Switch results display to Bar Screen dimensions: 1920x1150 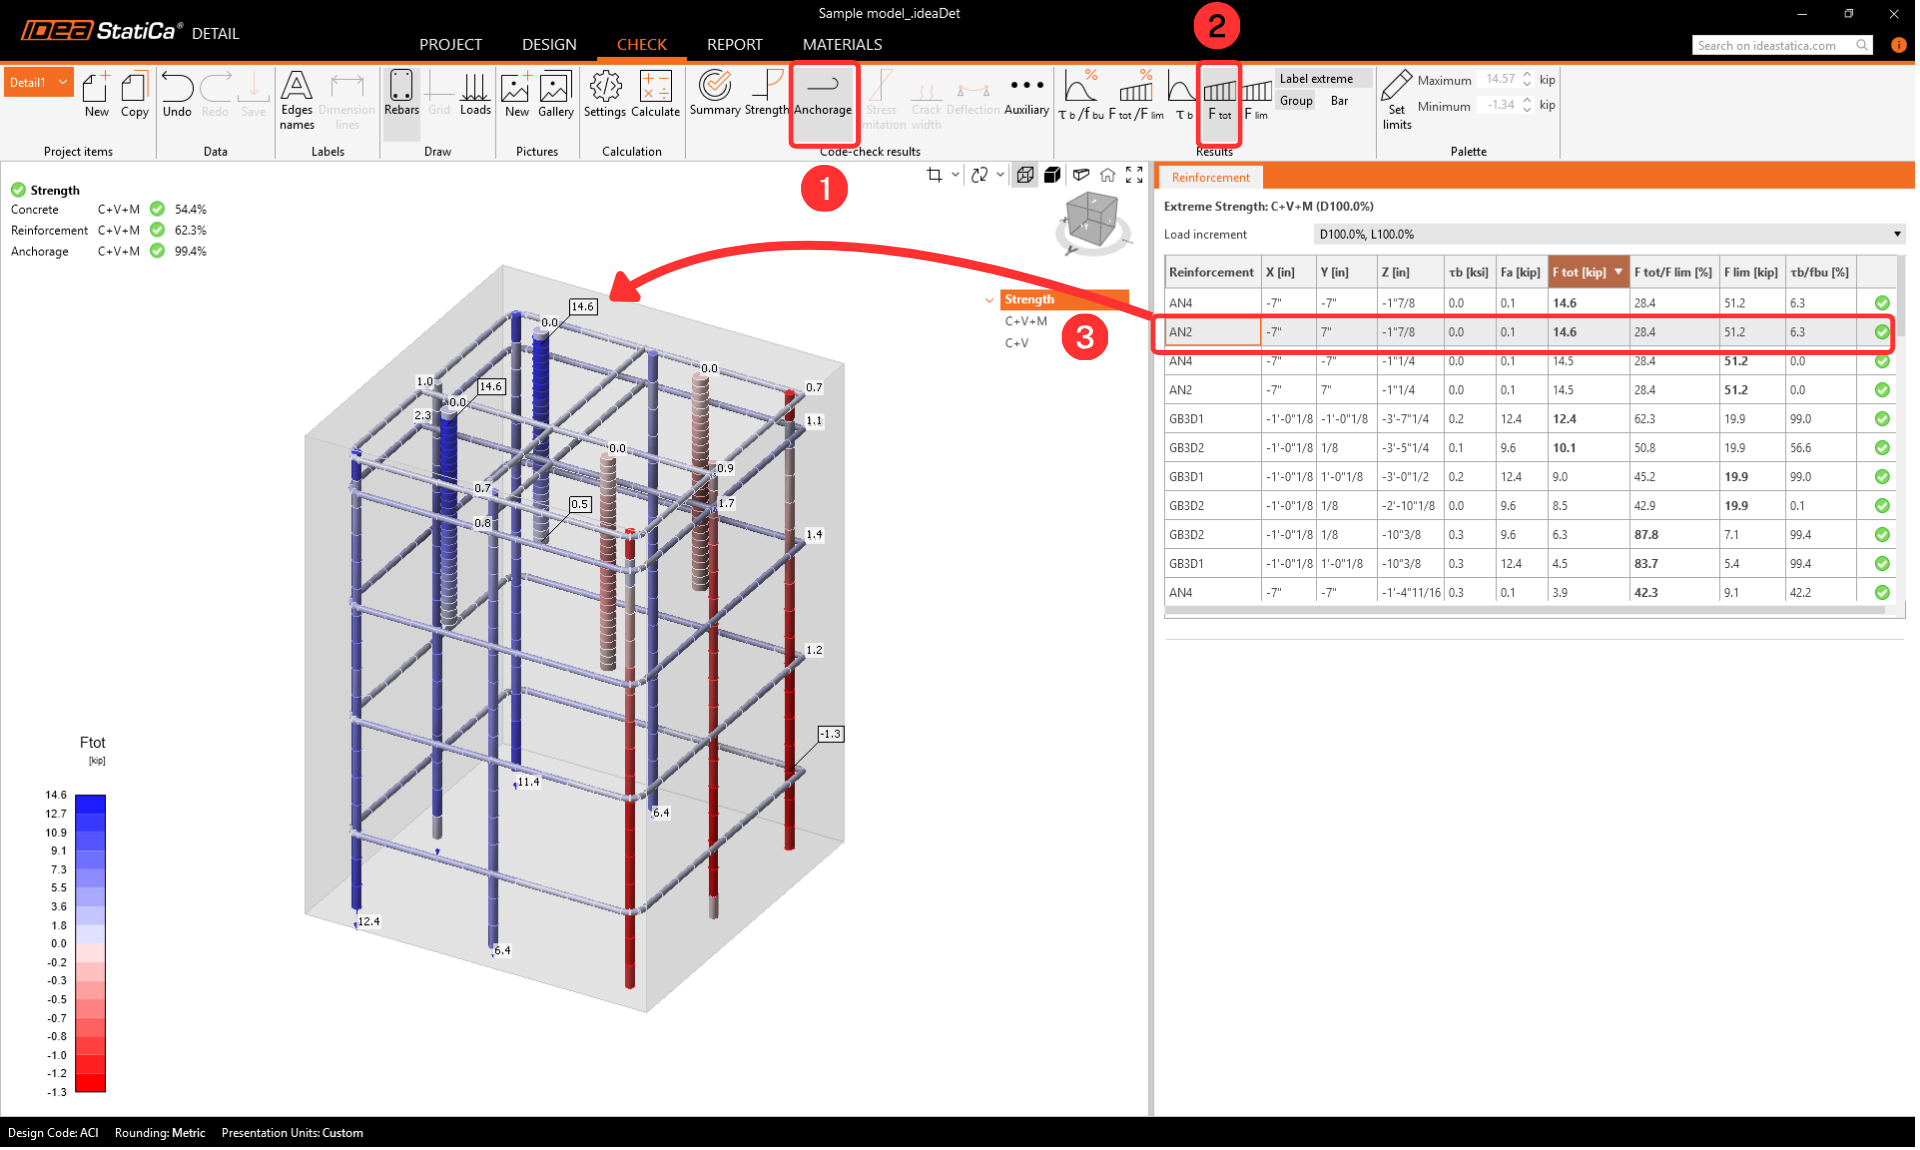pyautogui.click(x=1340, y=101)
